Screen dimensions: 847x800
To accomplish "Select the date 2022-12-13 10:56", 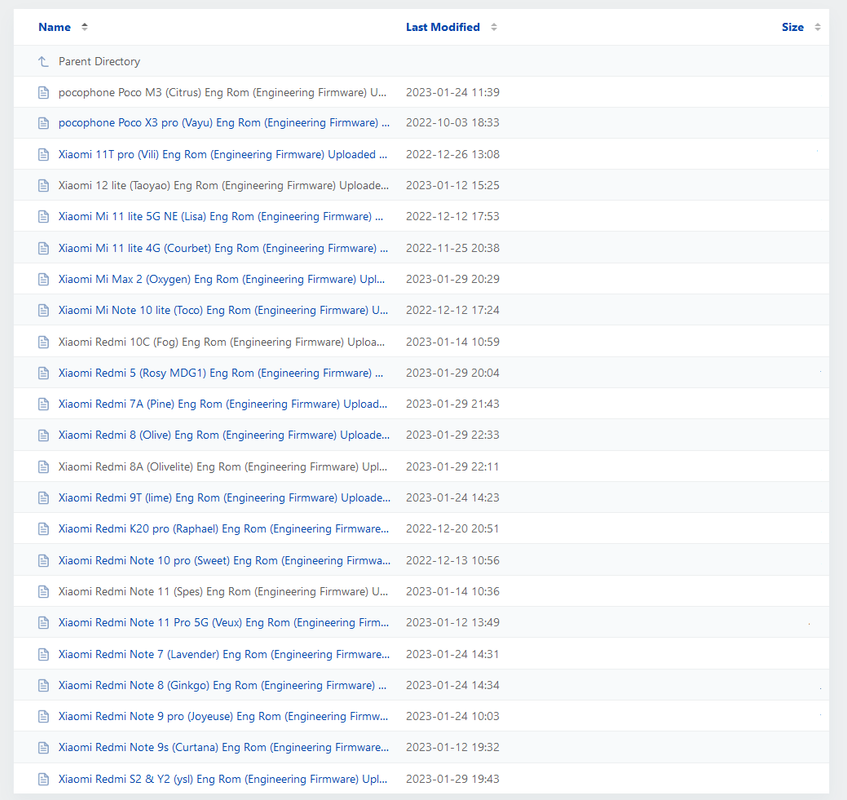I will [453, 561].
